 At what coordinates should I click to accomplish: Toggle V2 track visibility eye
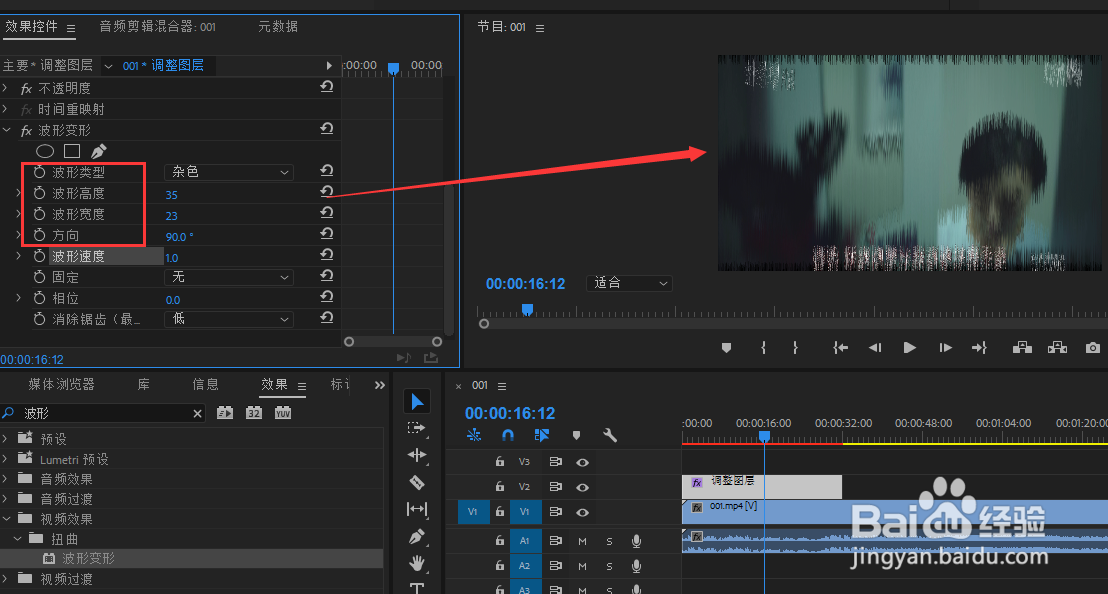(x=582, y=487)
